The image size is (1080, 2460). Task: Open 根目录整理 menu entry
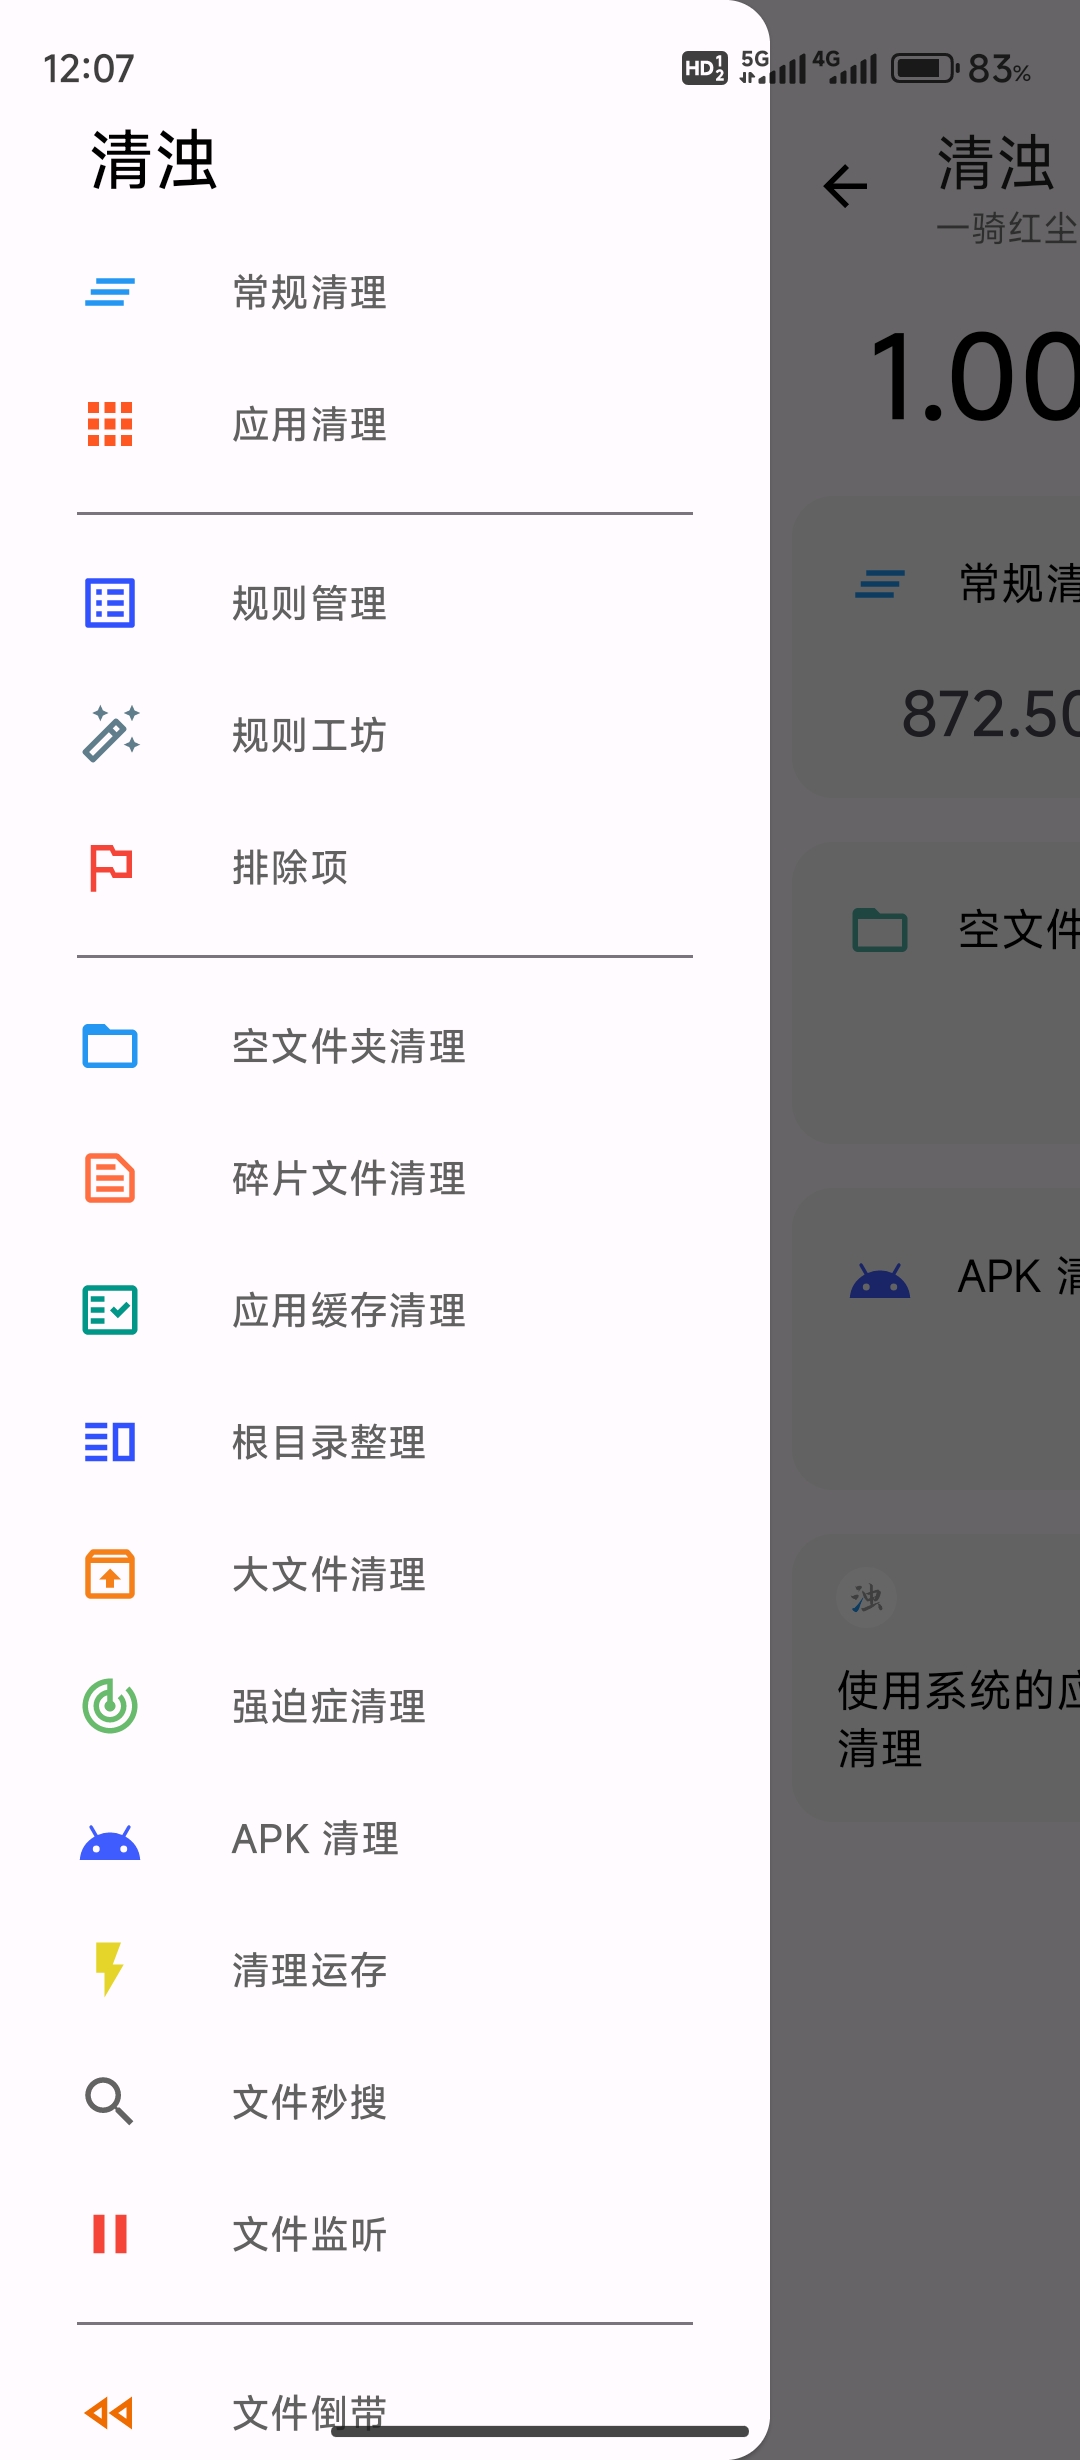pyautogui.click(x=328, y=1442)
